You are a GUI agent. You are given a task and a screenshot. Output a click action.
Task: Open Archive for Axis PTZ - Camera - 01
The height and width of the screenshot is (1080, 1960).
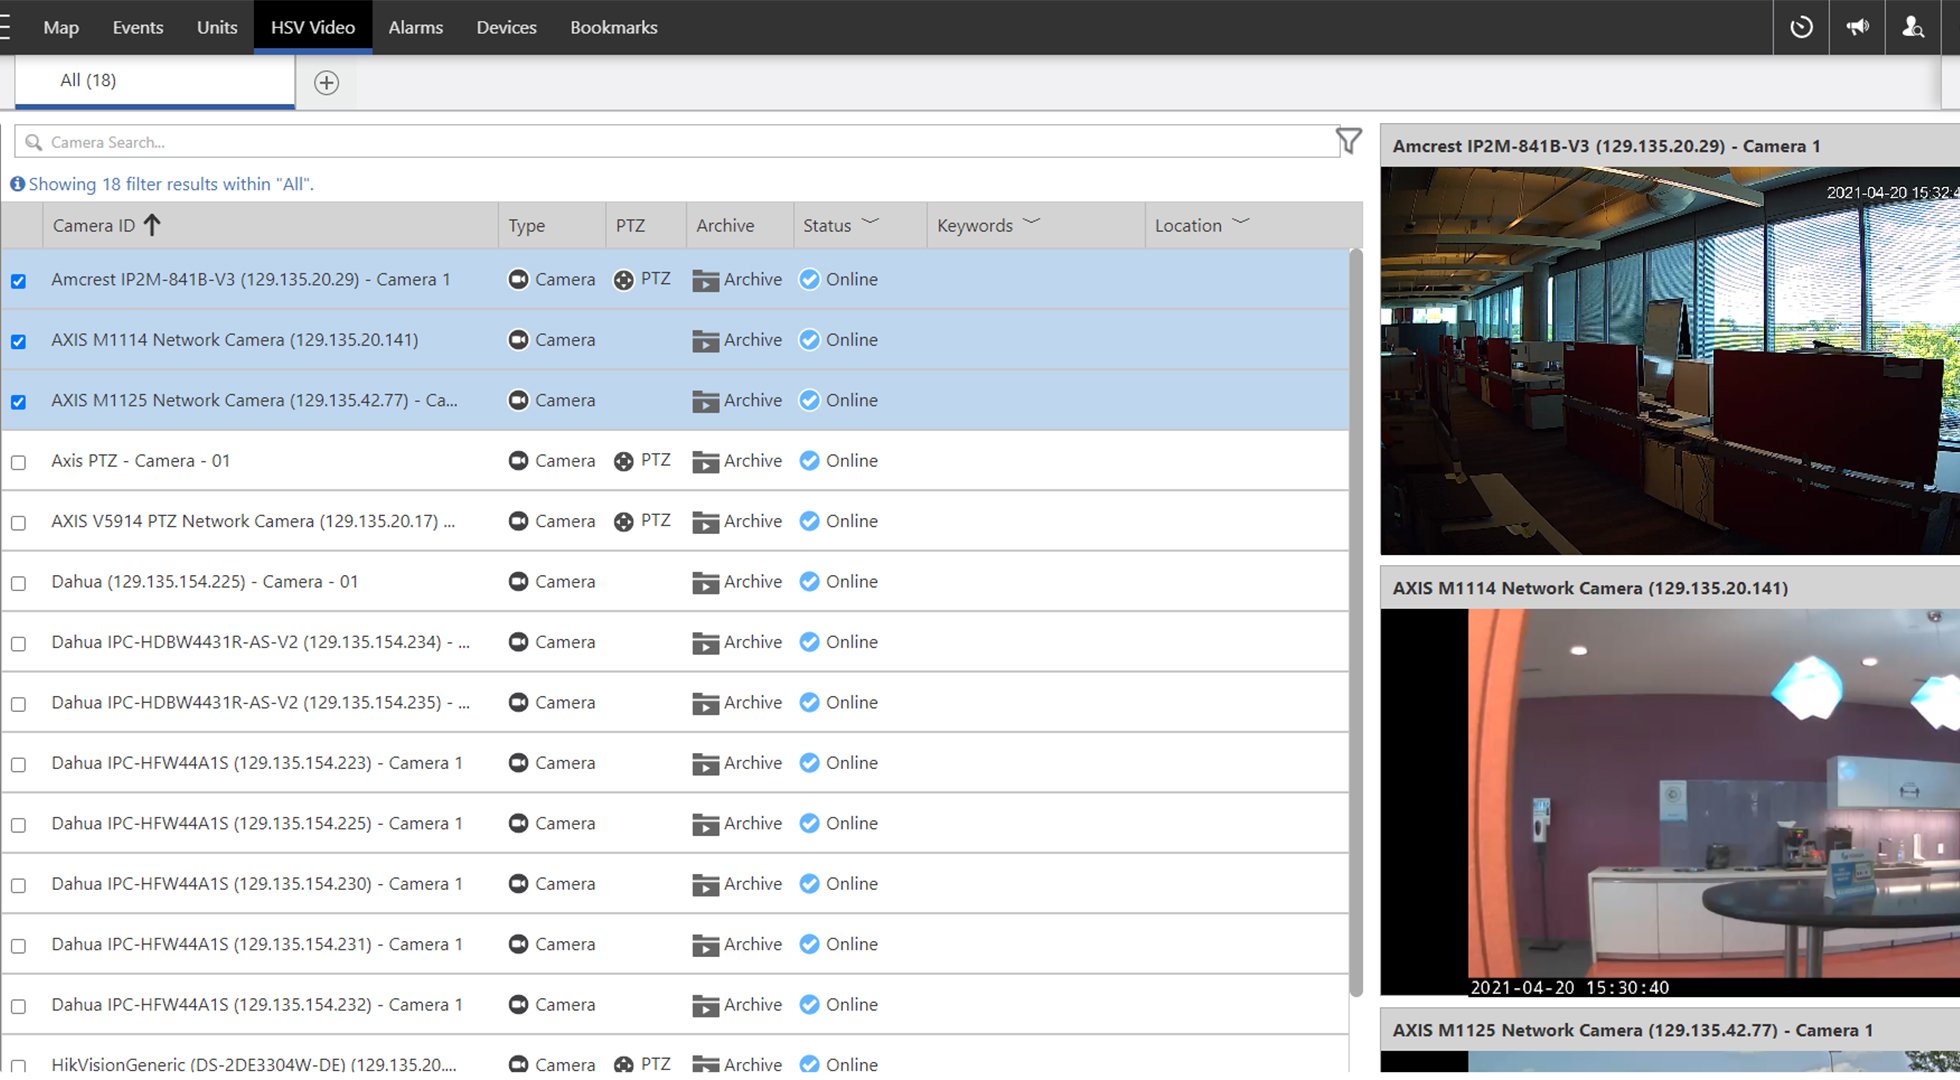pyautogui.click(x=707, y=461)
